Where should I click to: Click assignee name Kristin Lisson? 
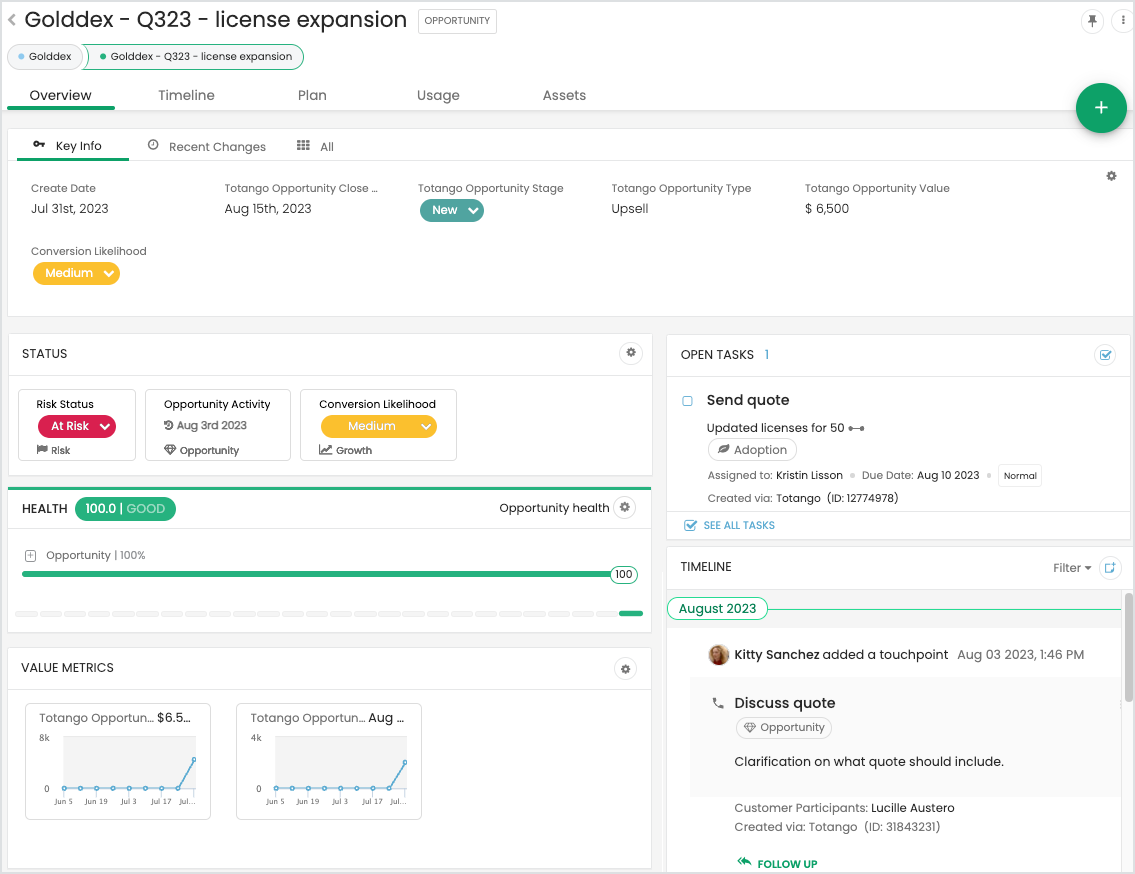pos(809,476)
